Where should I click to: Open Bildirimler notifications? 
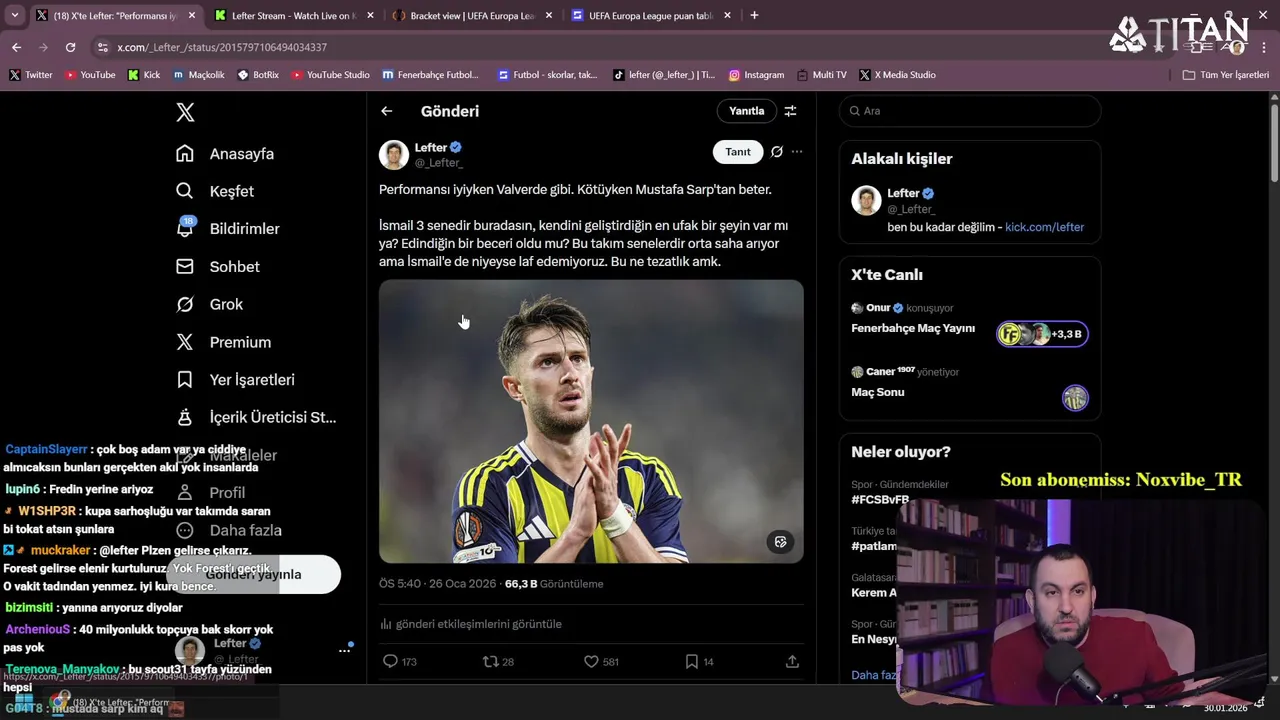coord(228,229)
